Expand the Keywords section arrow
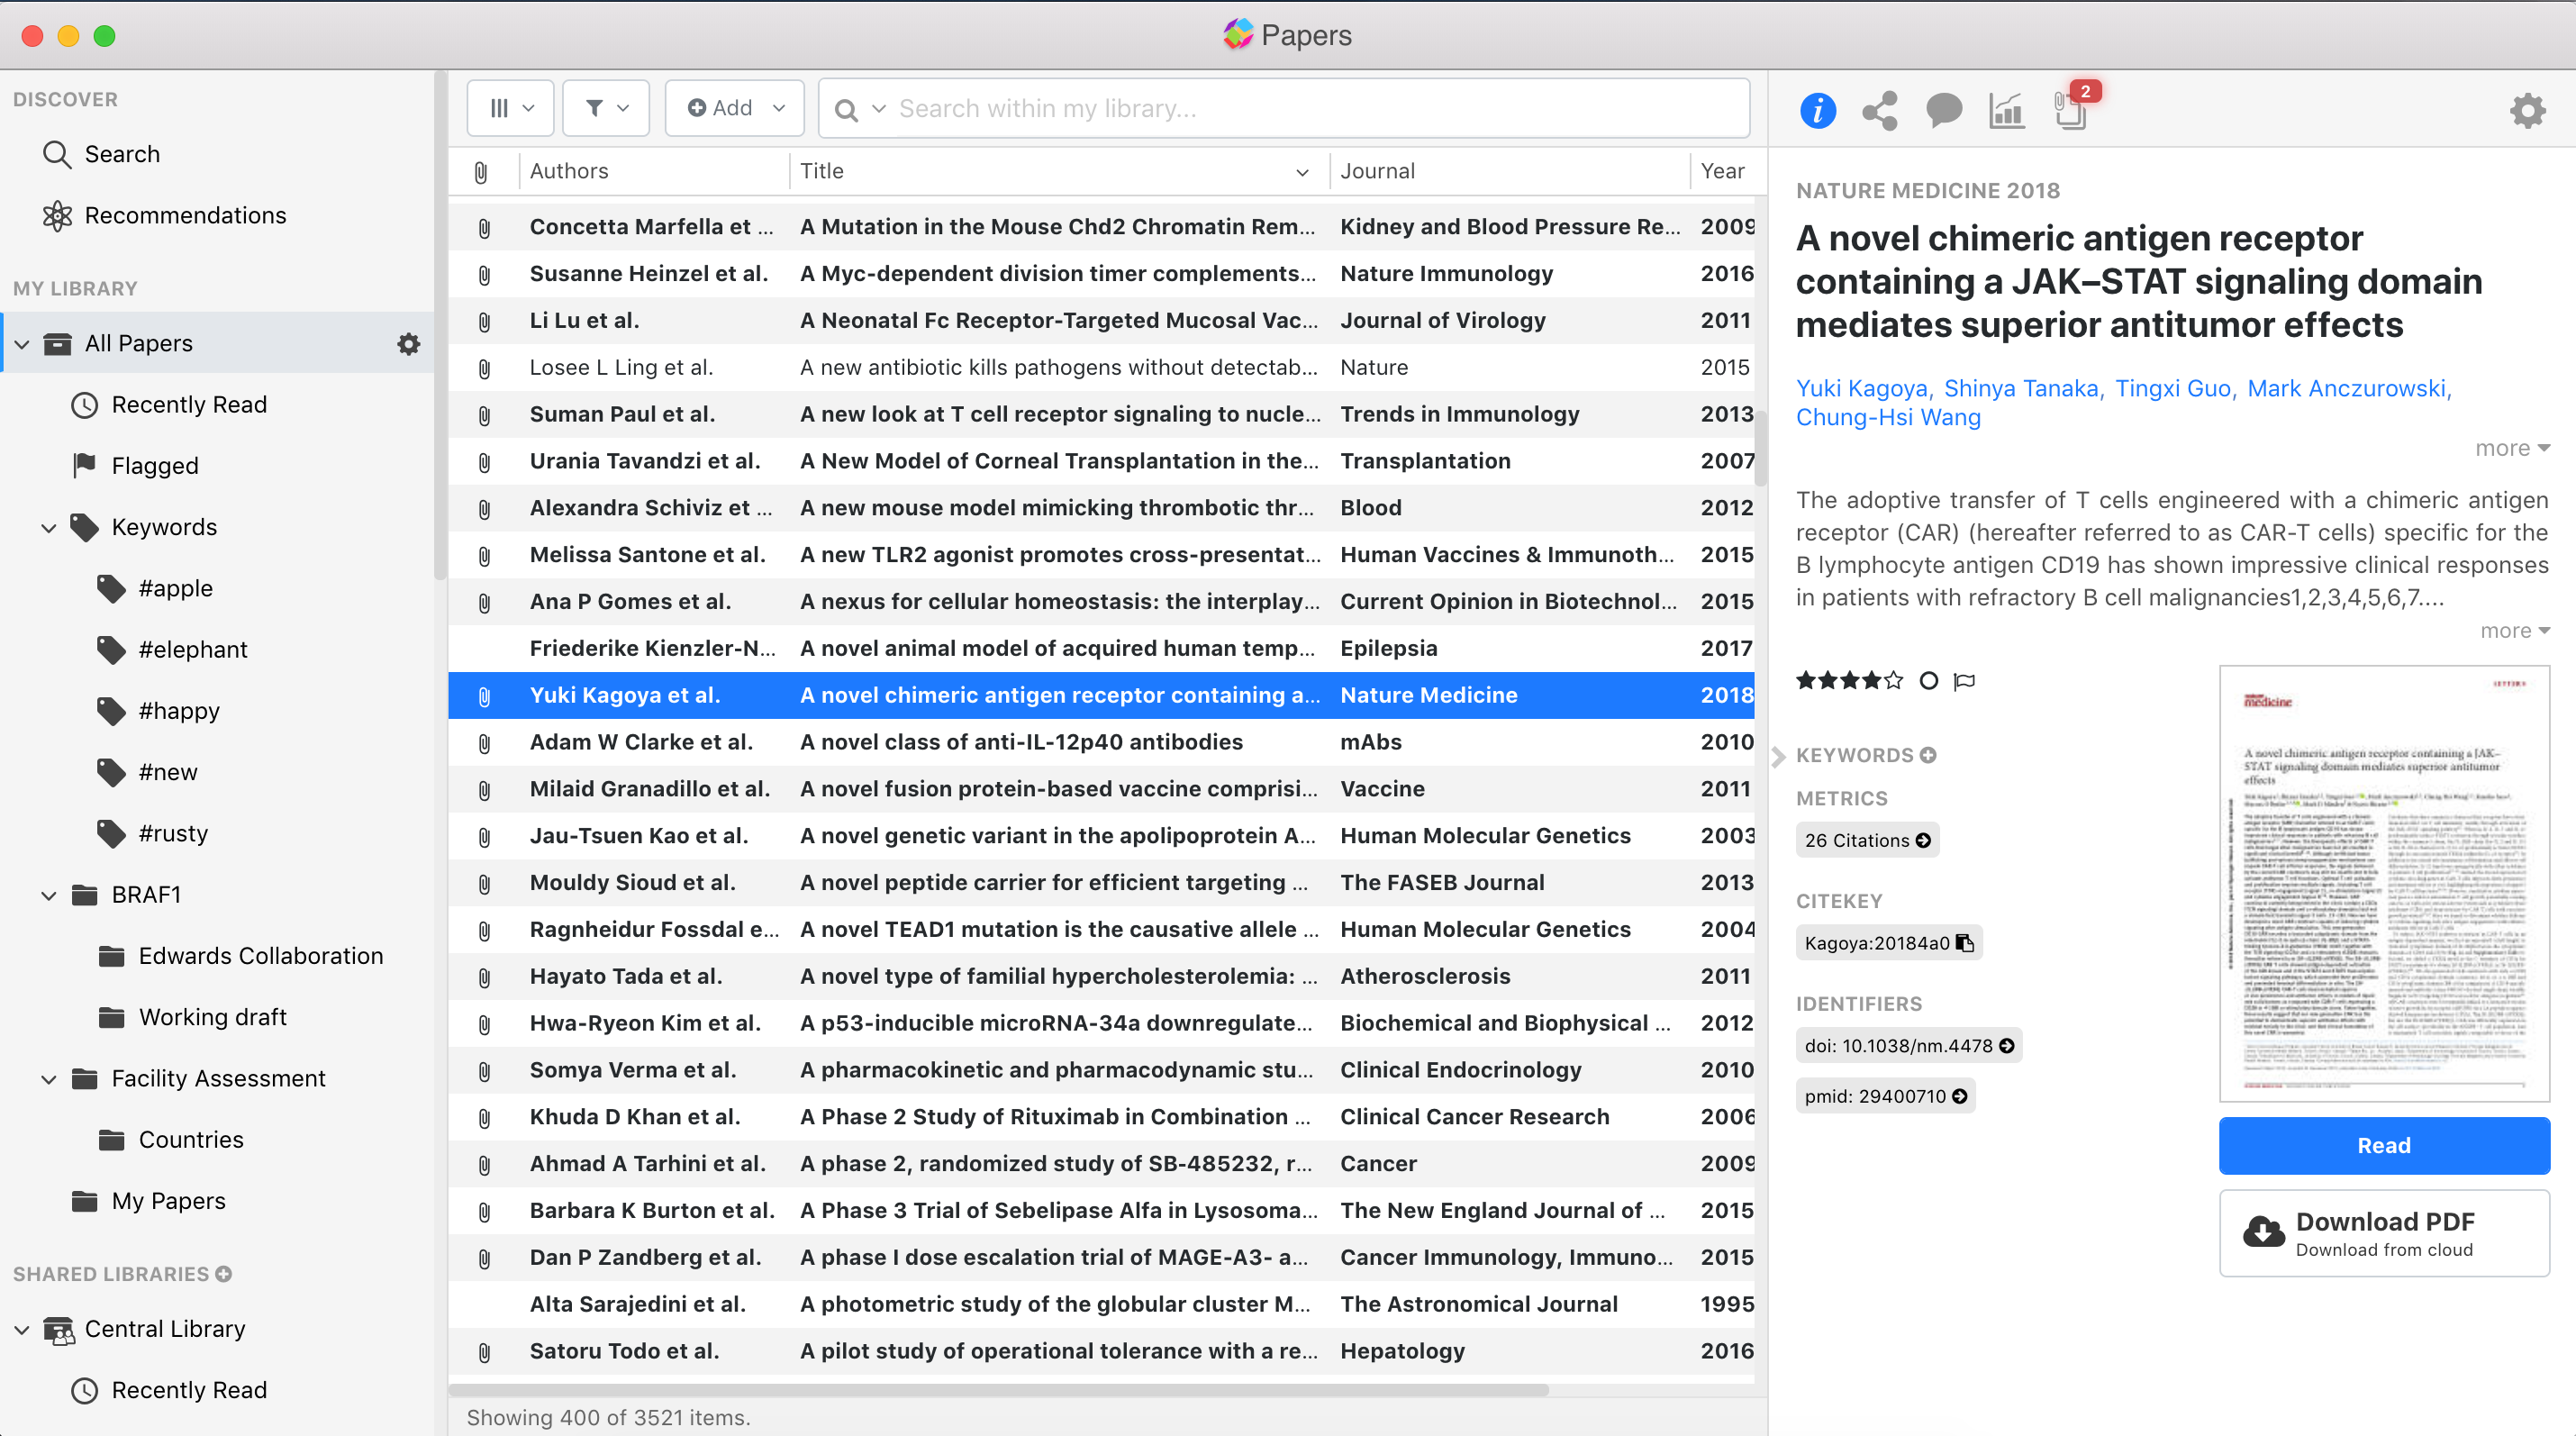Viewport: 2576px width, 1436px height. 1778,756
